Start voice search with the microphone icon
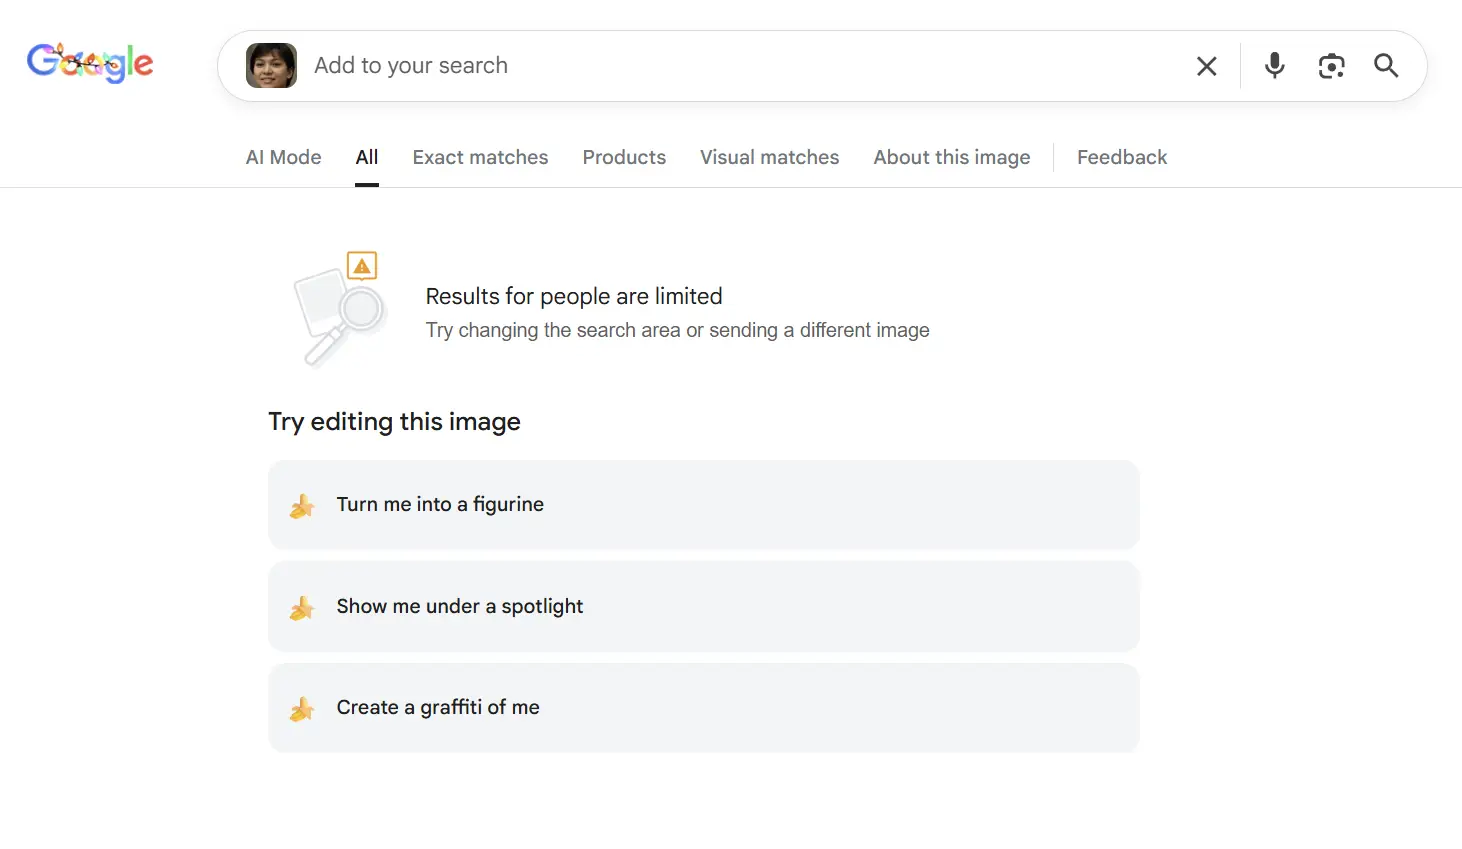 (x=1274, y=66)
